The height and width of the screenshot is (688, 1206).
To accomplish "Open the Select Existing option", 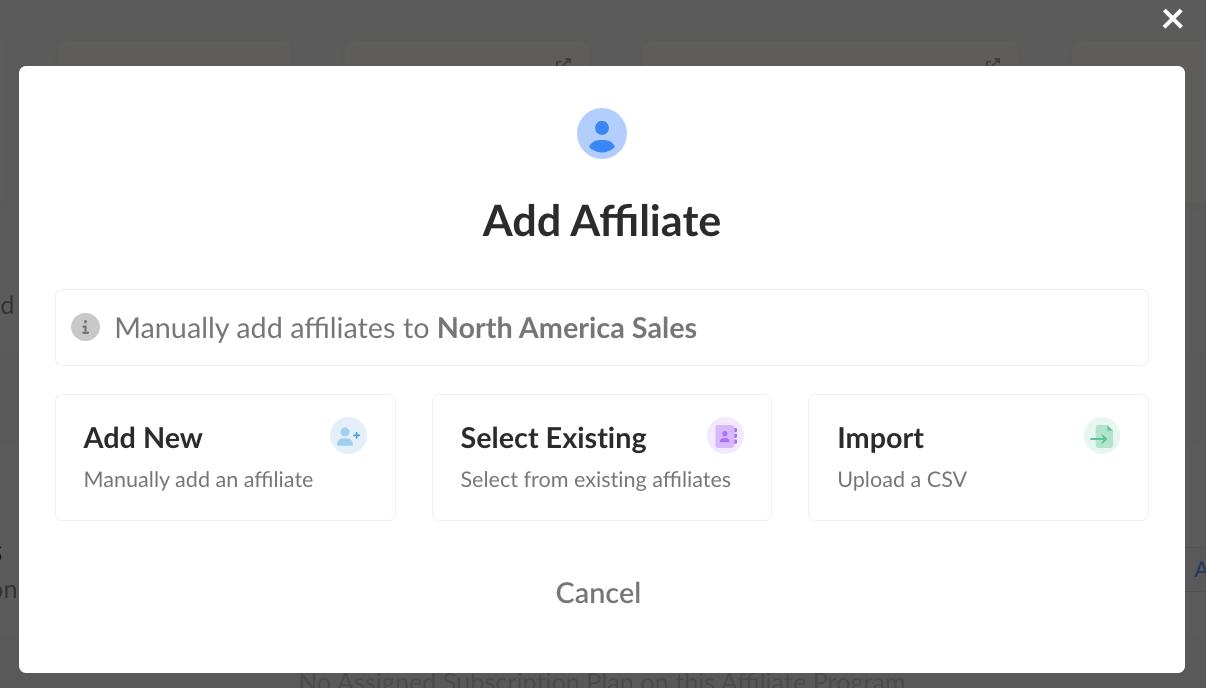I will coord(602,457).
